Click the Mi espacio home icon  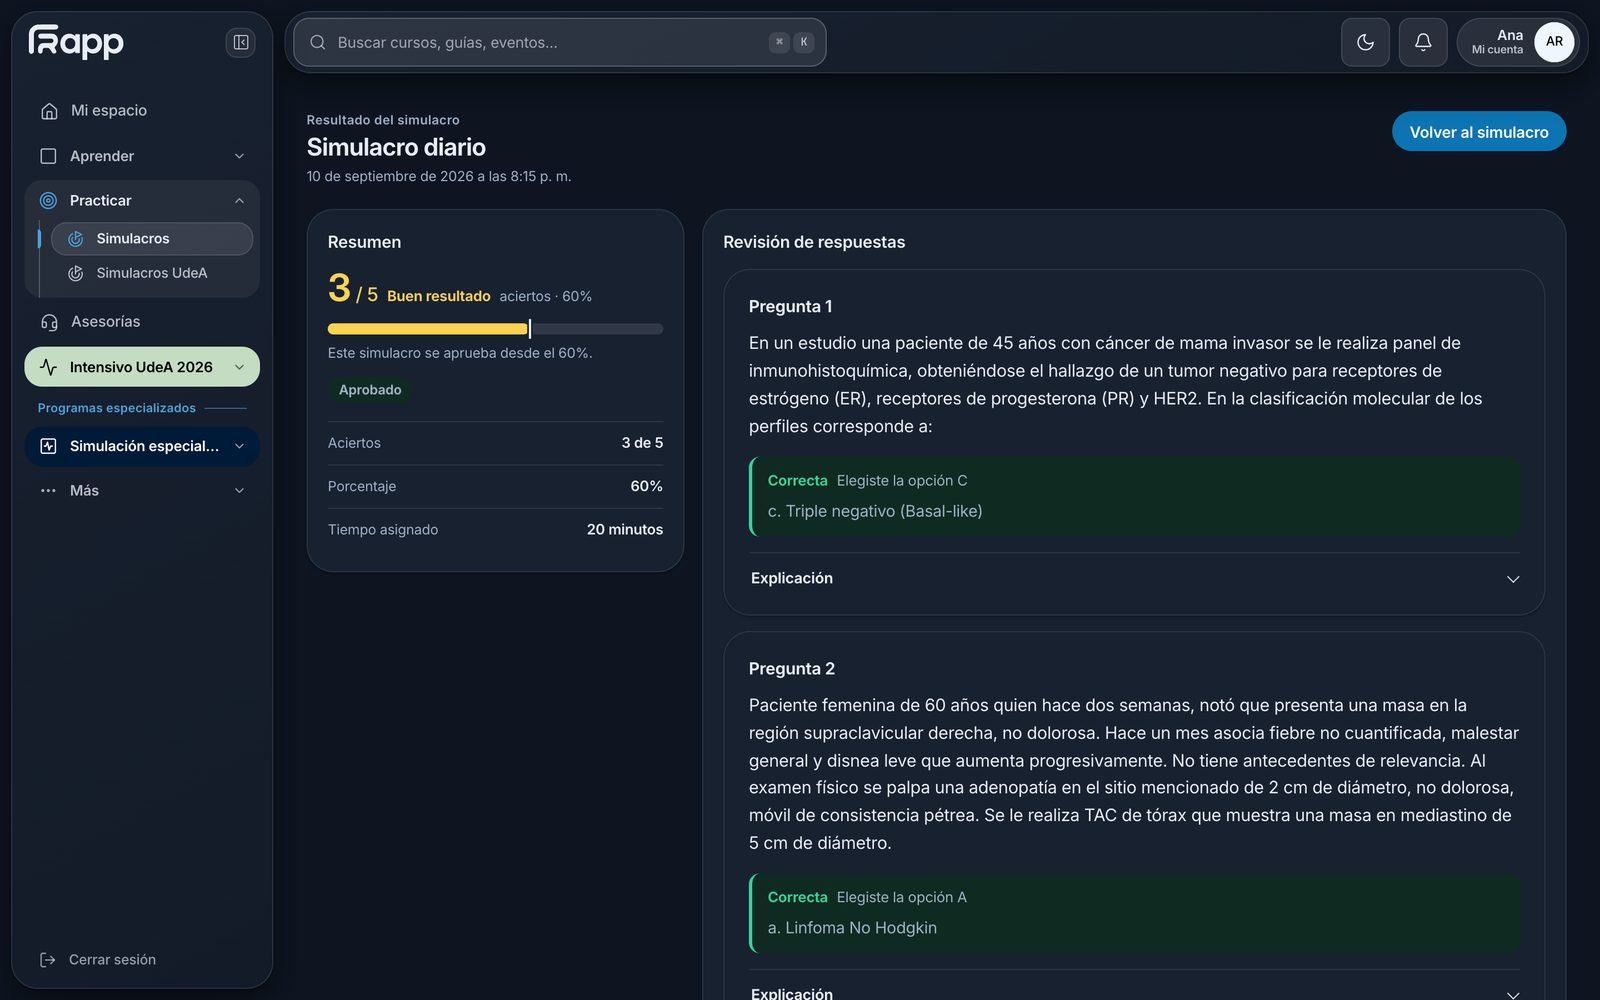click(49, 111)
